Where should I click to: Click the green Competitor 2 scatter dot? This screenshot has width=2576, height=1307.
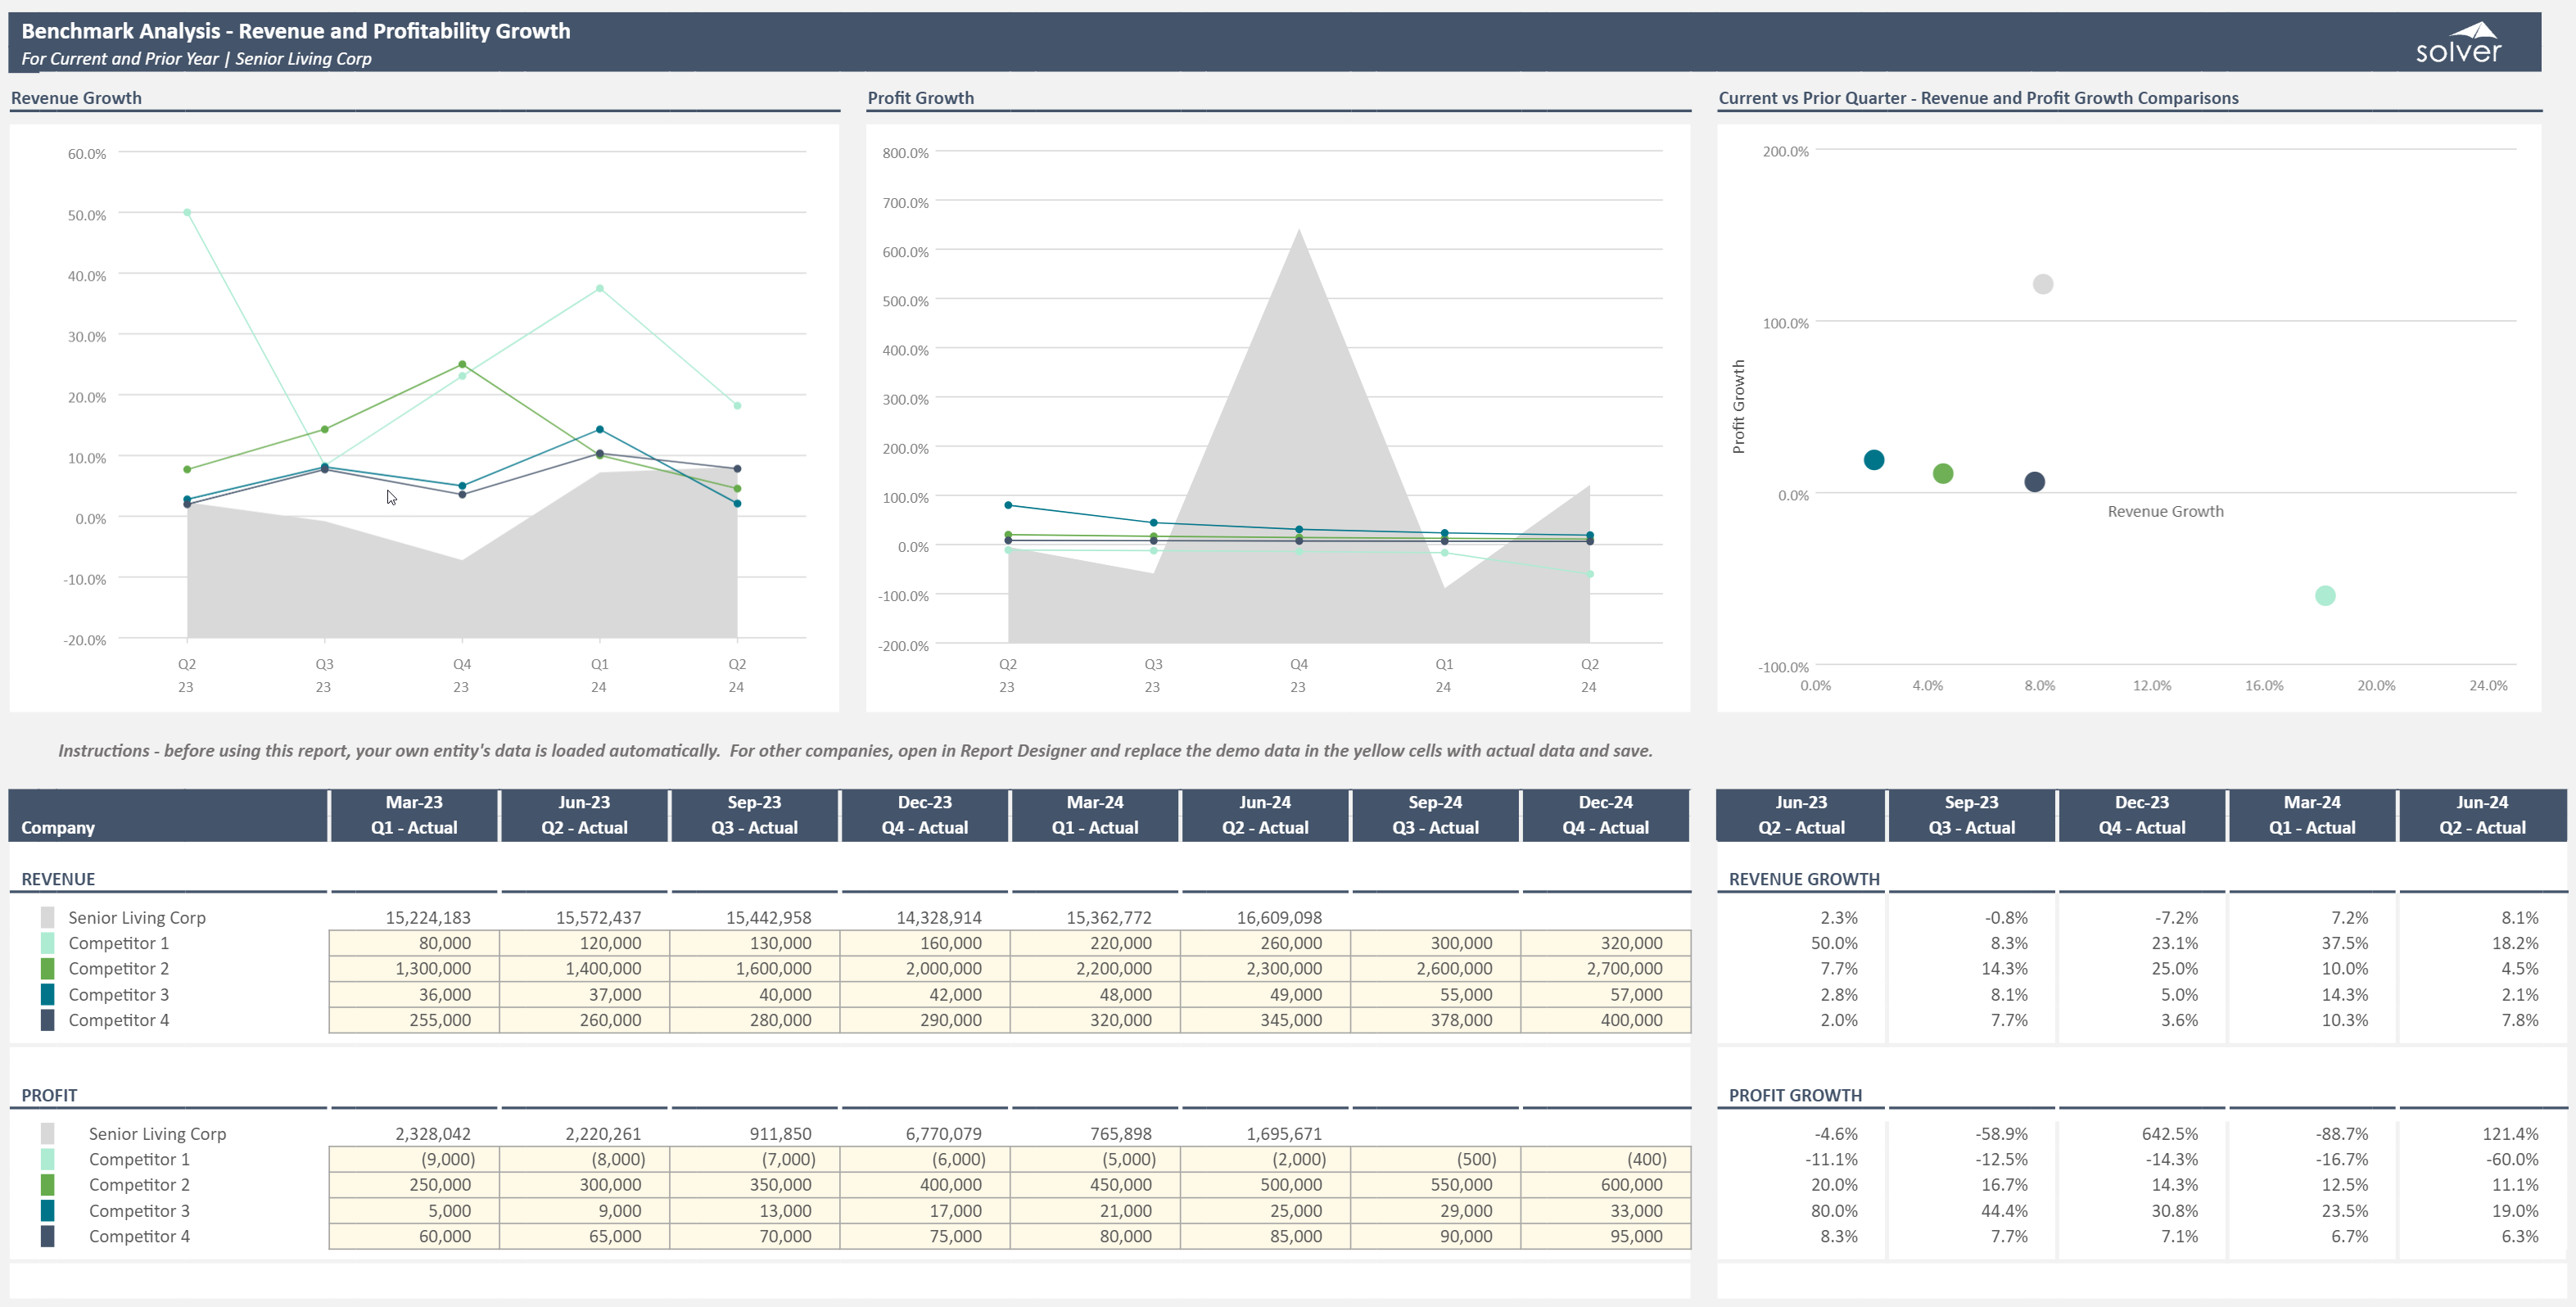1943,473
